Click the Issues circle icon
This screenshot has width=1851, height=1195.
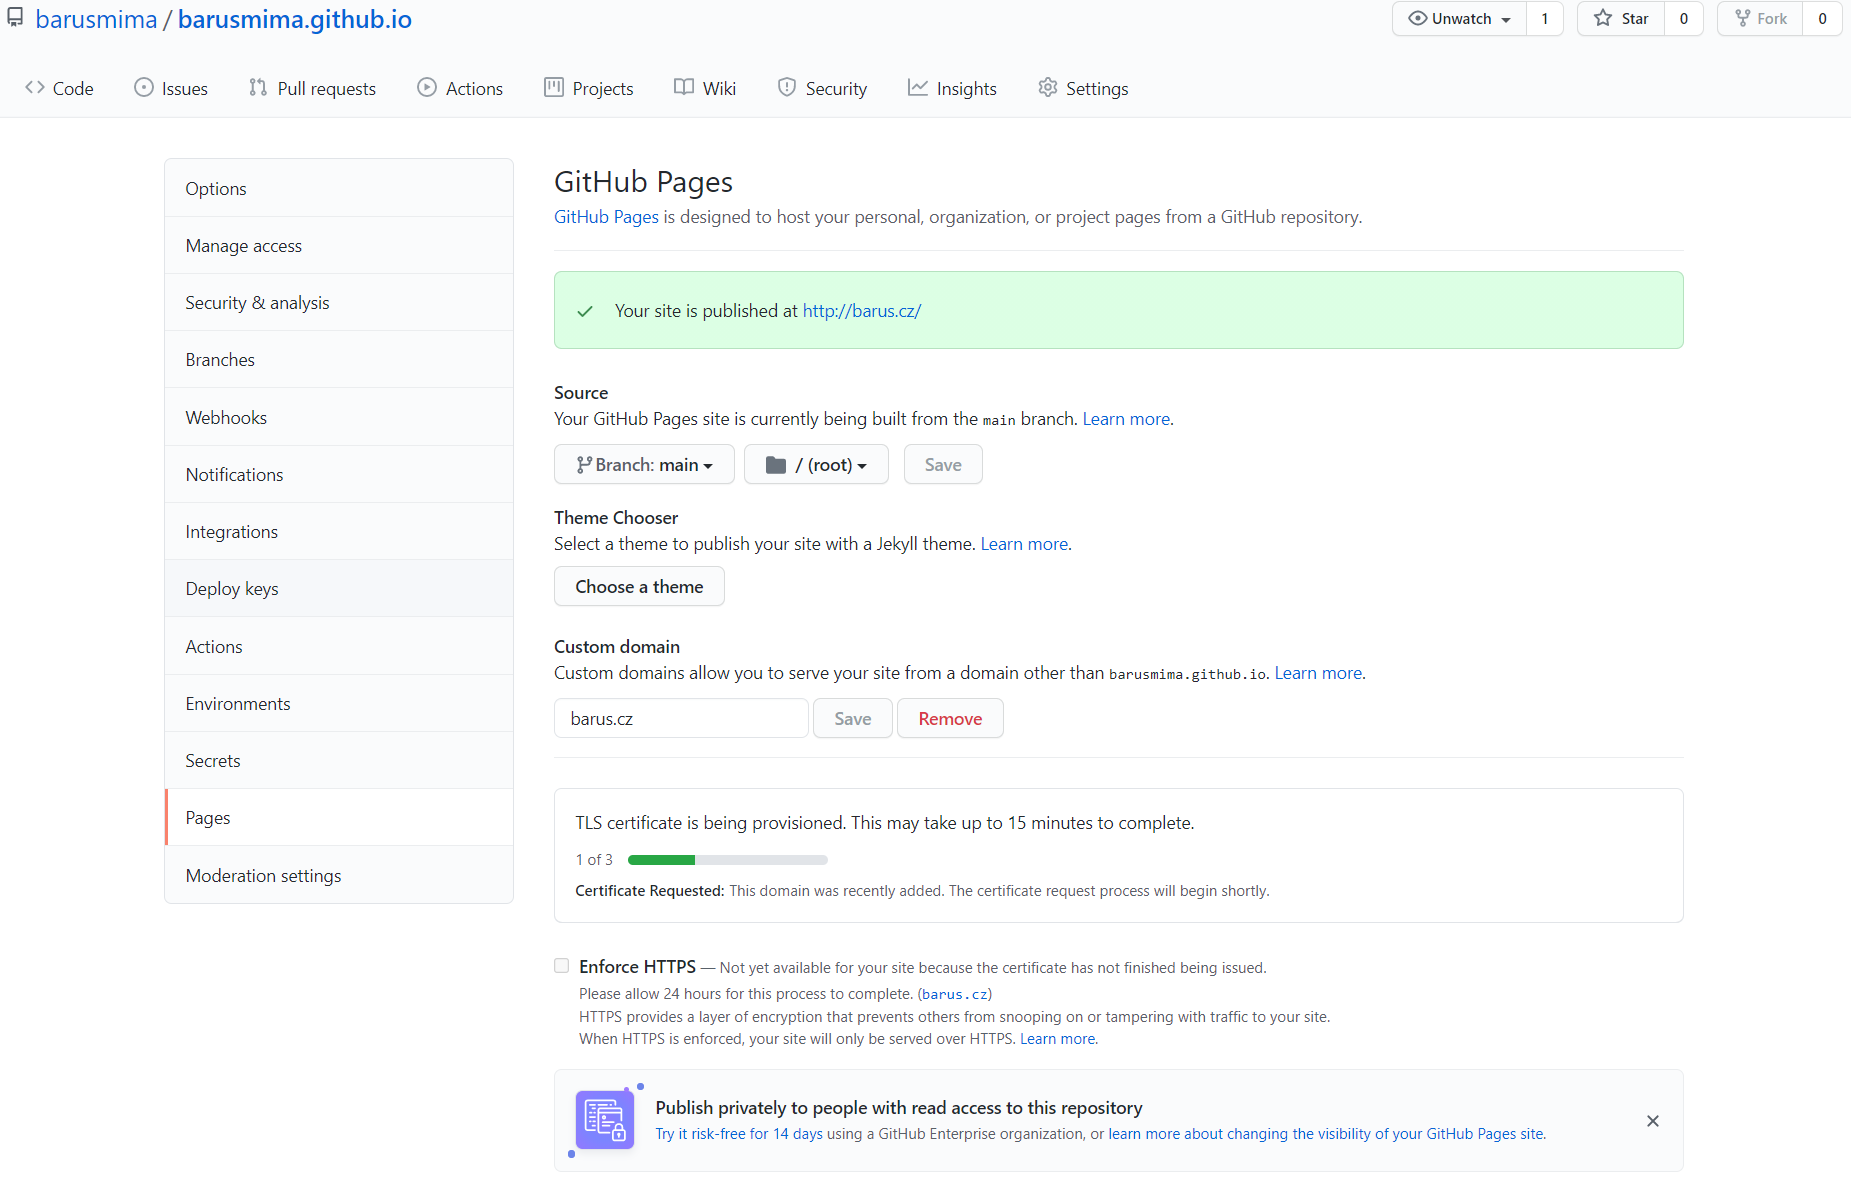pyautogui.click(x=143, y=88)
